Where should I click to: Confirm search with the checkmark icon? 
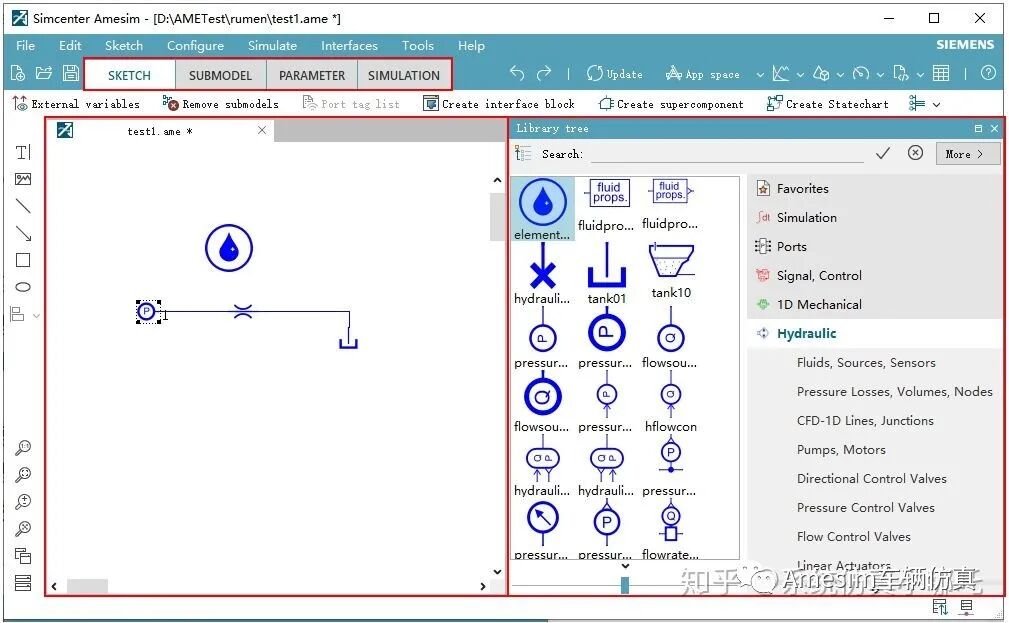tap(883, 153)
